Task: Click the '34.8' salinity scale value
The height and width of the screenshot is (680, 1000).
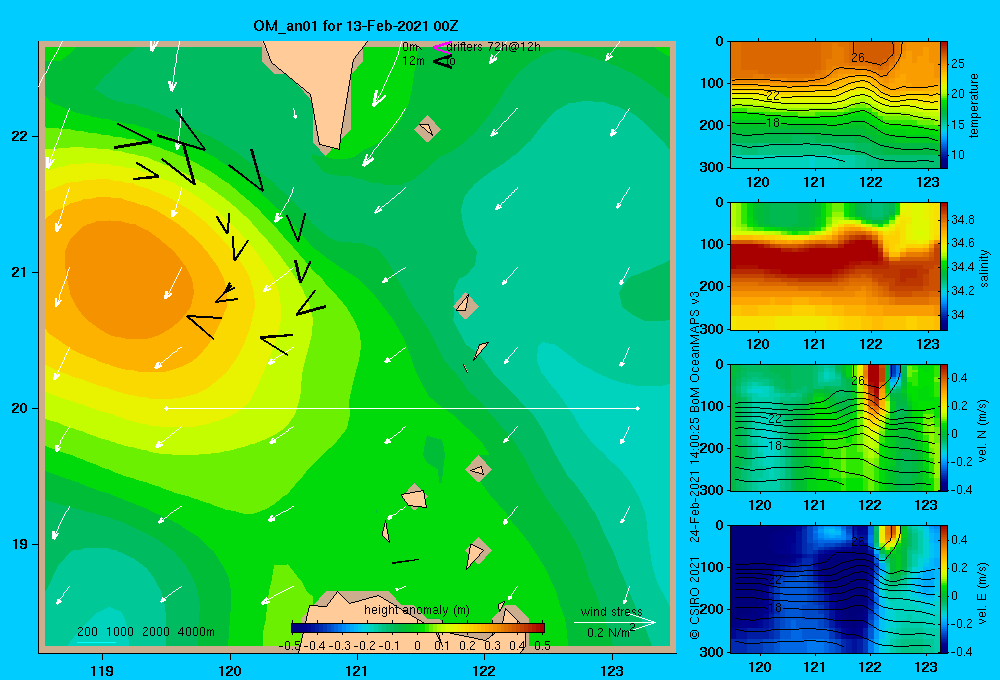Action: point(963,219)
